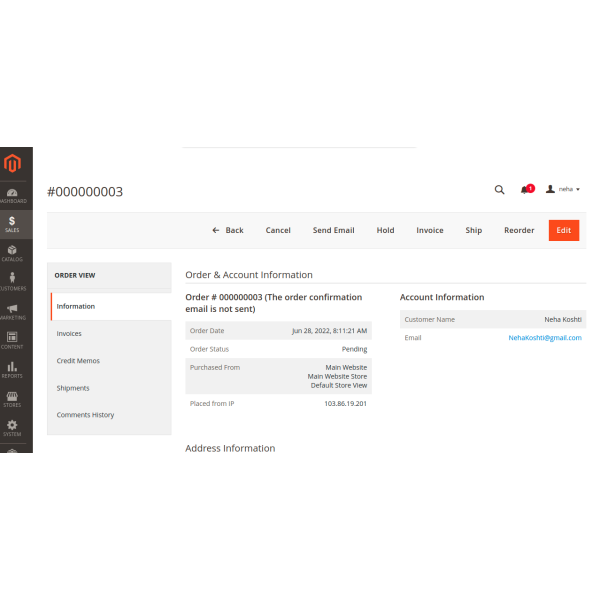Image resolution: width=600 pixels, height=600 pixels.
Task: Switch to the Credit Memos tab
Action: (78, 361)
